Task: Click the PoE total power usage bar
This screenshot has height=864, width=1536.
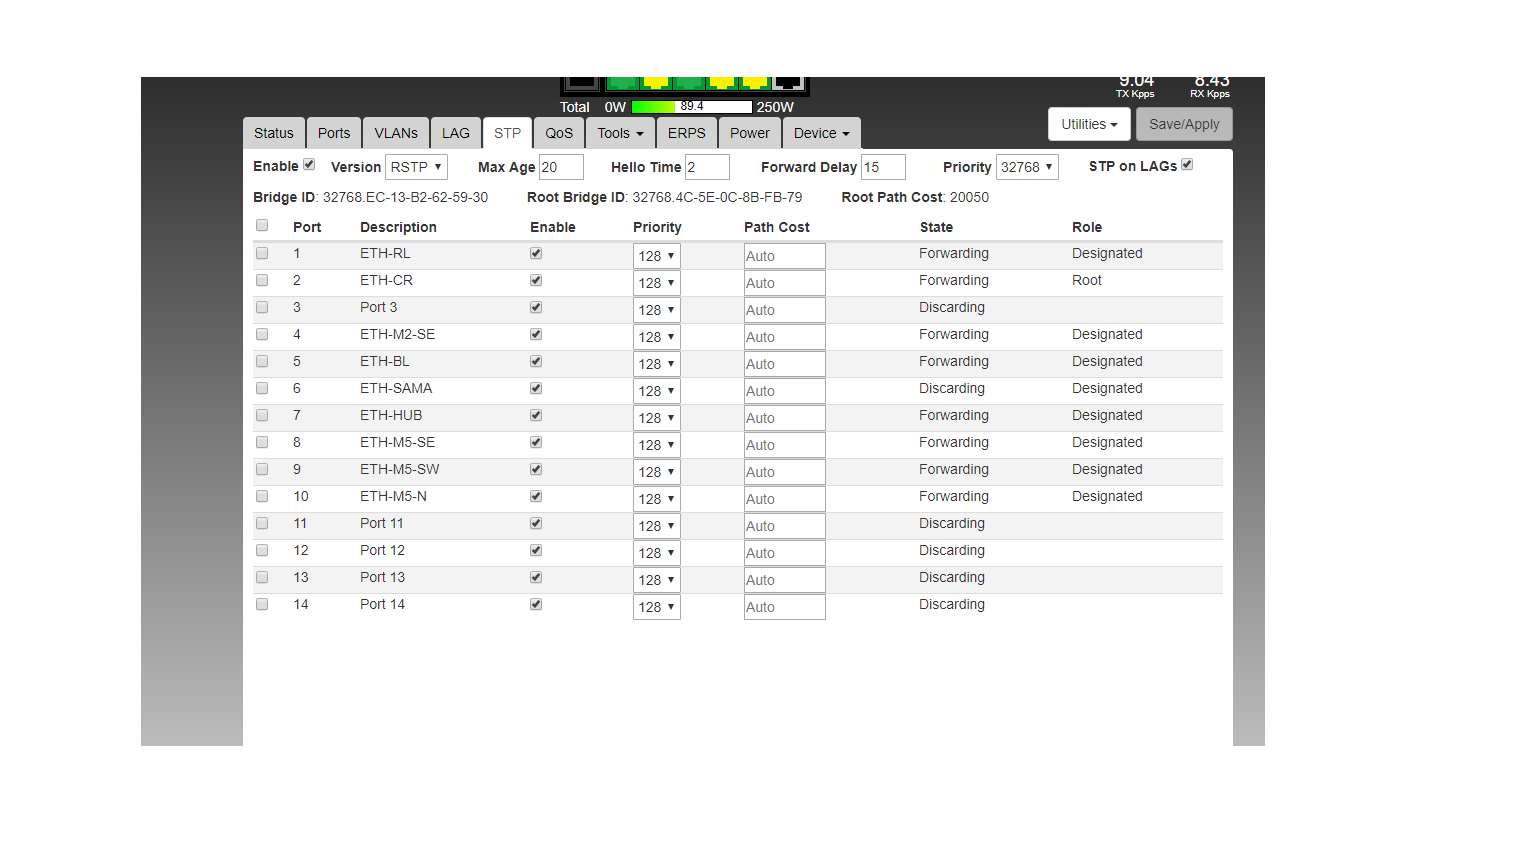Action: pos(691,107)
